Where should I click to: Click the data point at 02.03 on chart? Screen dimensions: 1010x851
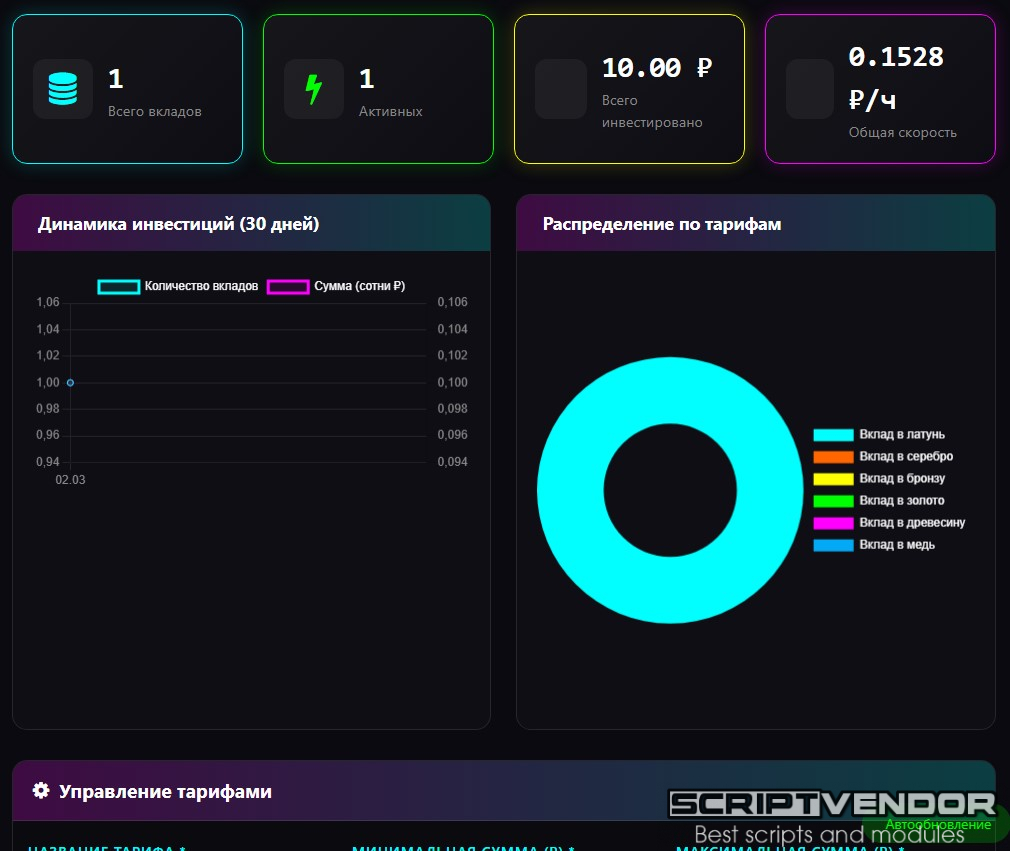pyautogui.click(x=70, y=382)
